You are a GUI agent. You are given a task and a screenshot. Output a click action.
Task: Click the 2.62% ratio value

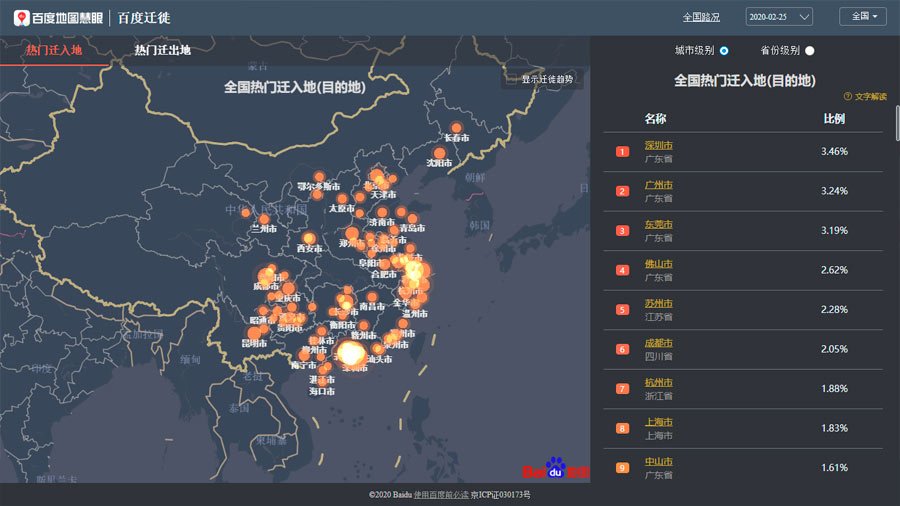(x=834, y=270)
